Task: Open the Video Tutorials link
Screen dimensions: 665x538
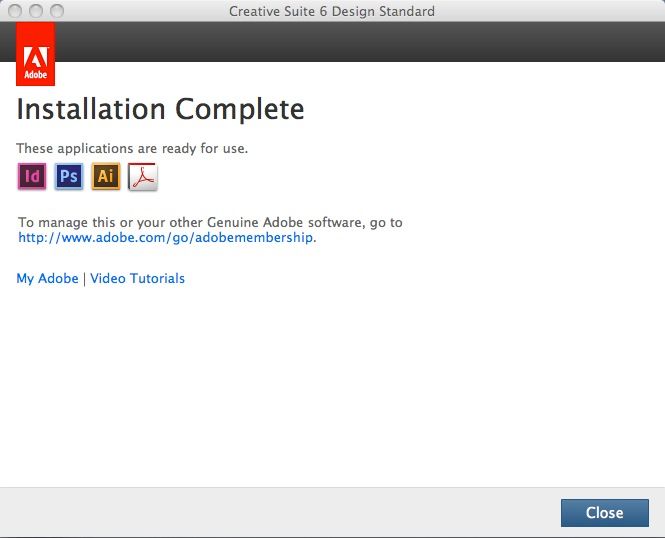Action: pyautogui.click(x=137, y=279)
